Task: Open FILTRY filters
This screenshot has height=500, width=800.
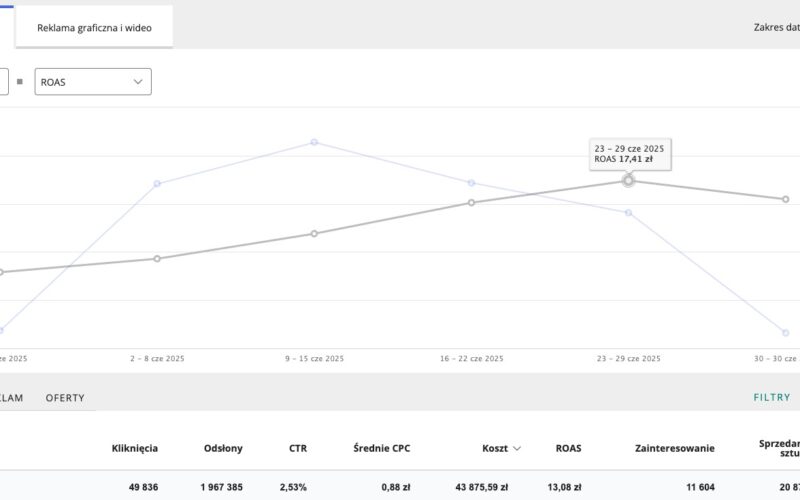Action: [771, 397]
